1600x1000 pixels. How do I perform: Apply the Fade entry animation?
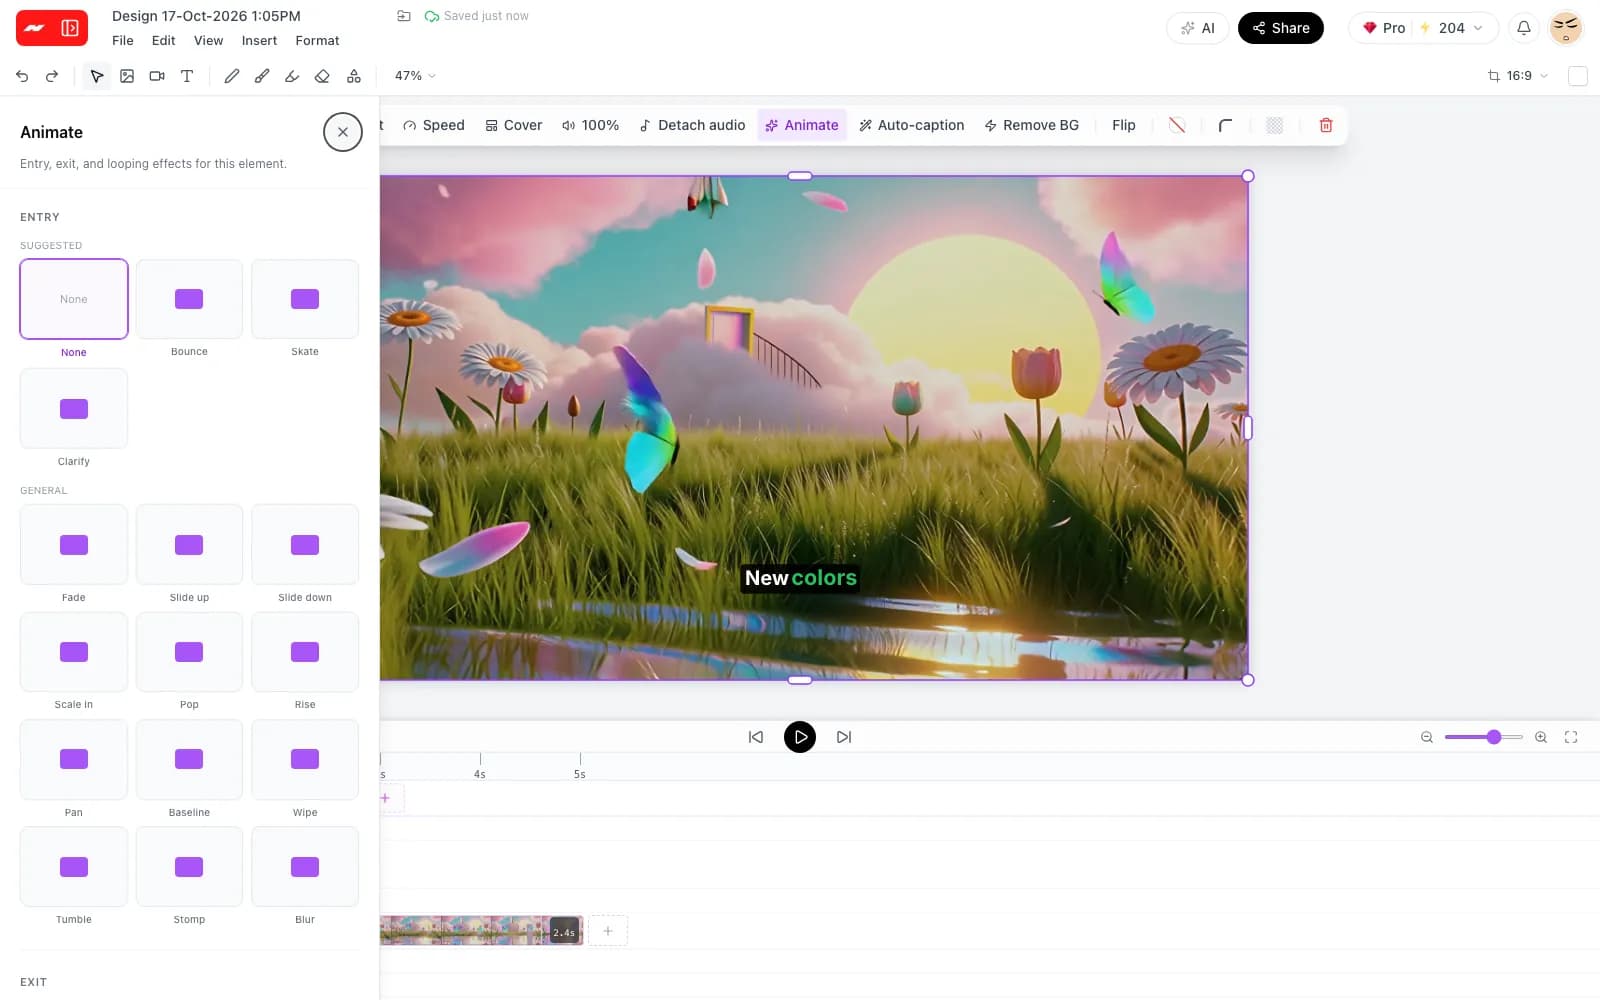point(74,545)
